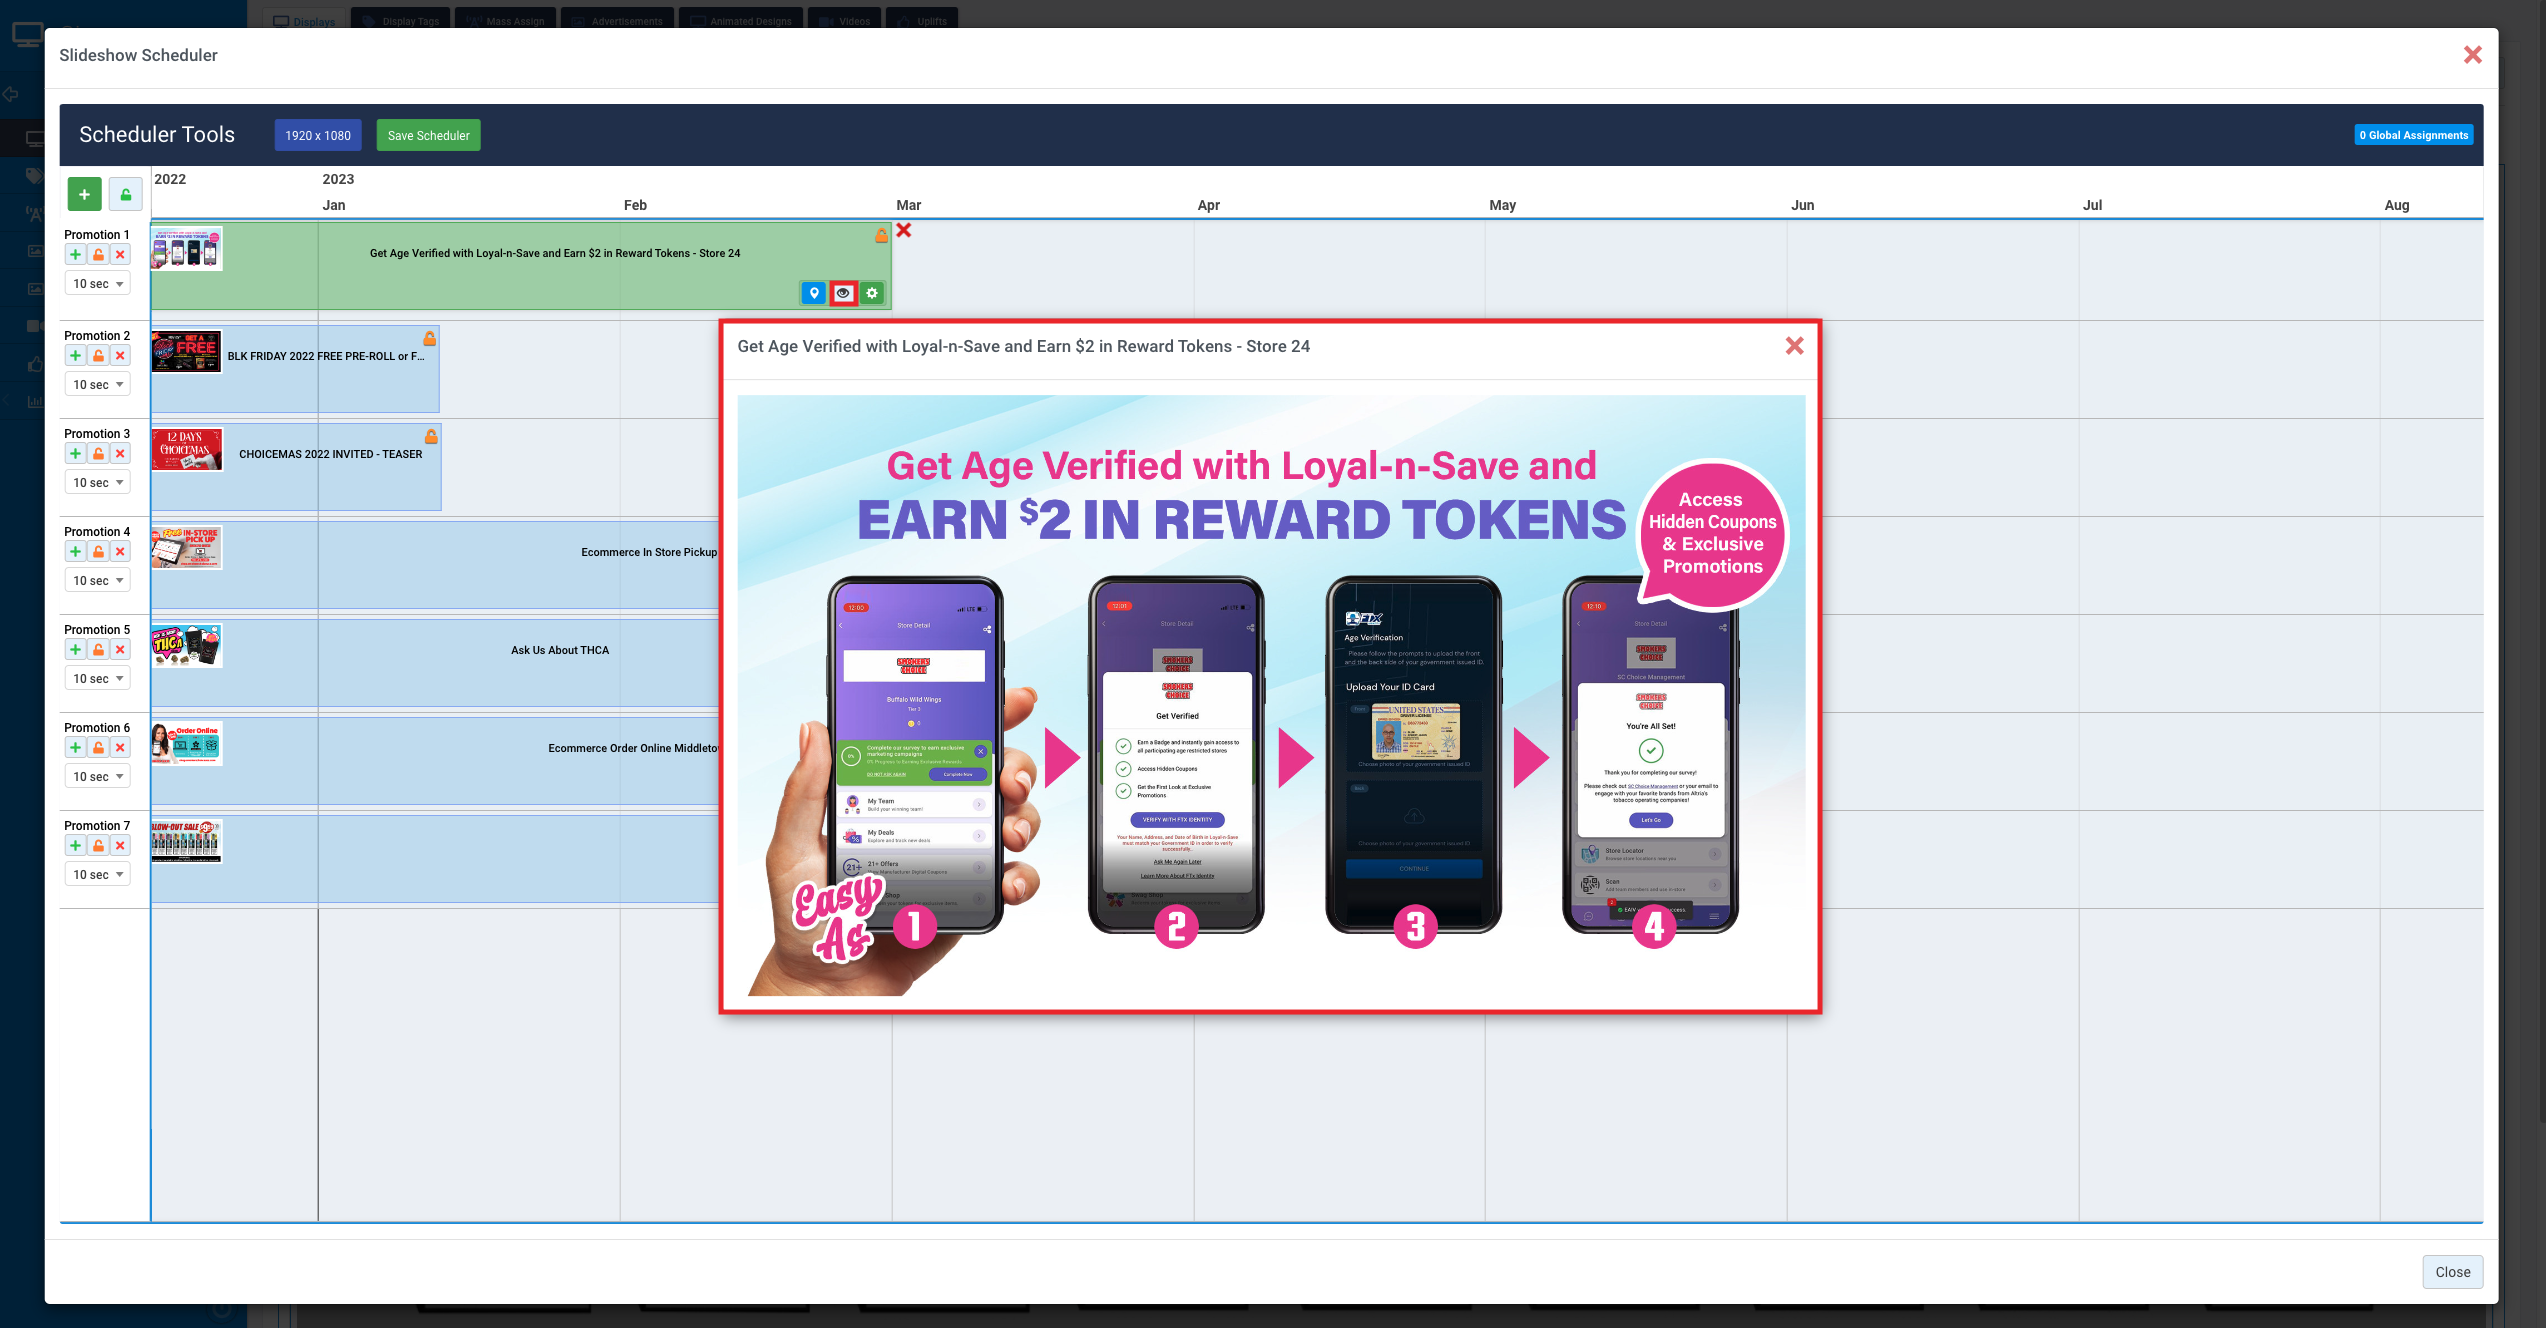The image size is (2546, 1328).
Task: Select Blow-Out Sale thumbnail in Promotion 7
Action: click(187, 841)
